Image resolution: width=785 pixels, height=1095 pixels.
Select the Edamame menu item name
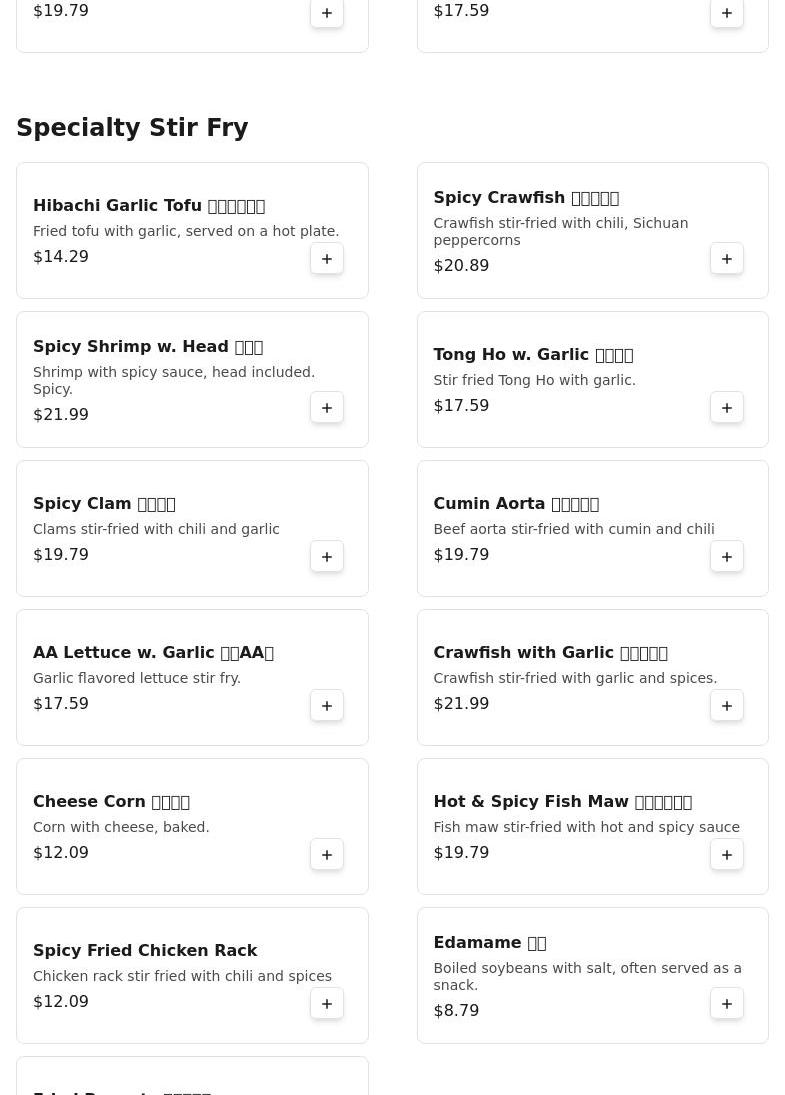[x=490, y=943]
